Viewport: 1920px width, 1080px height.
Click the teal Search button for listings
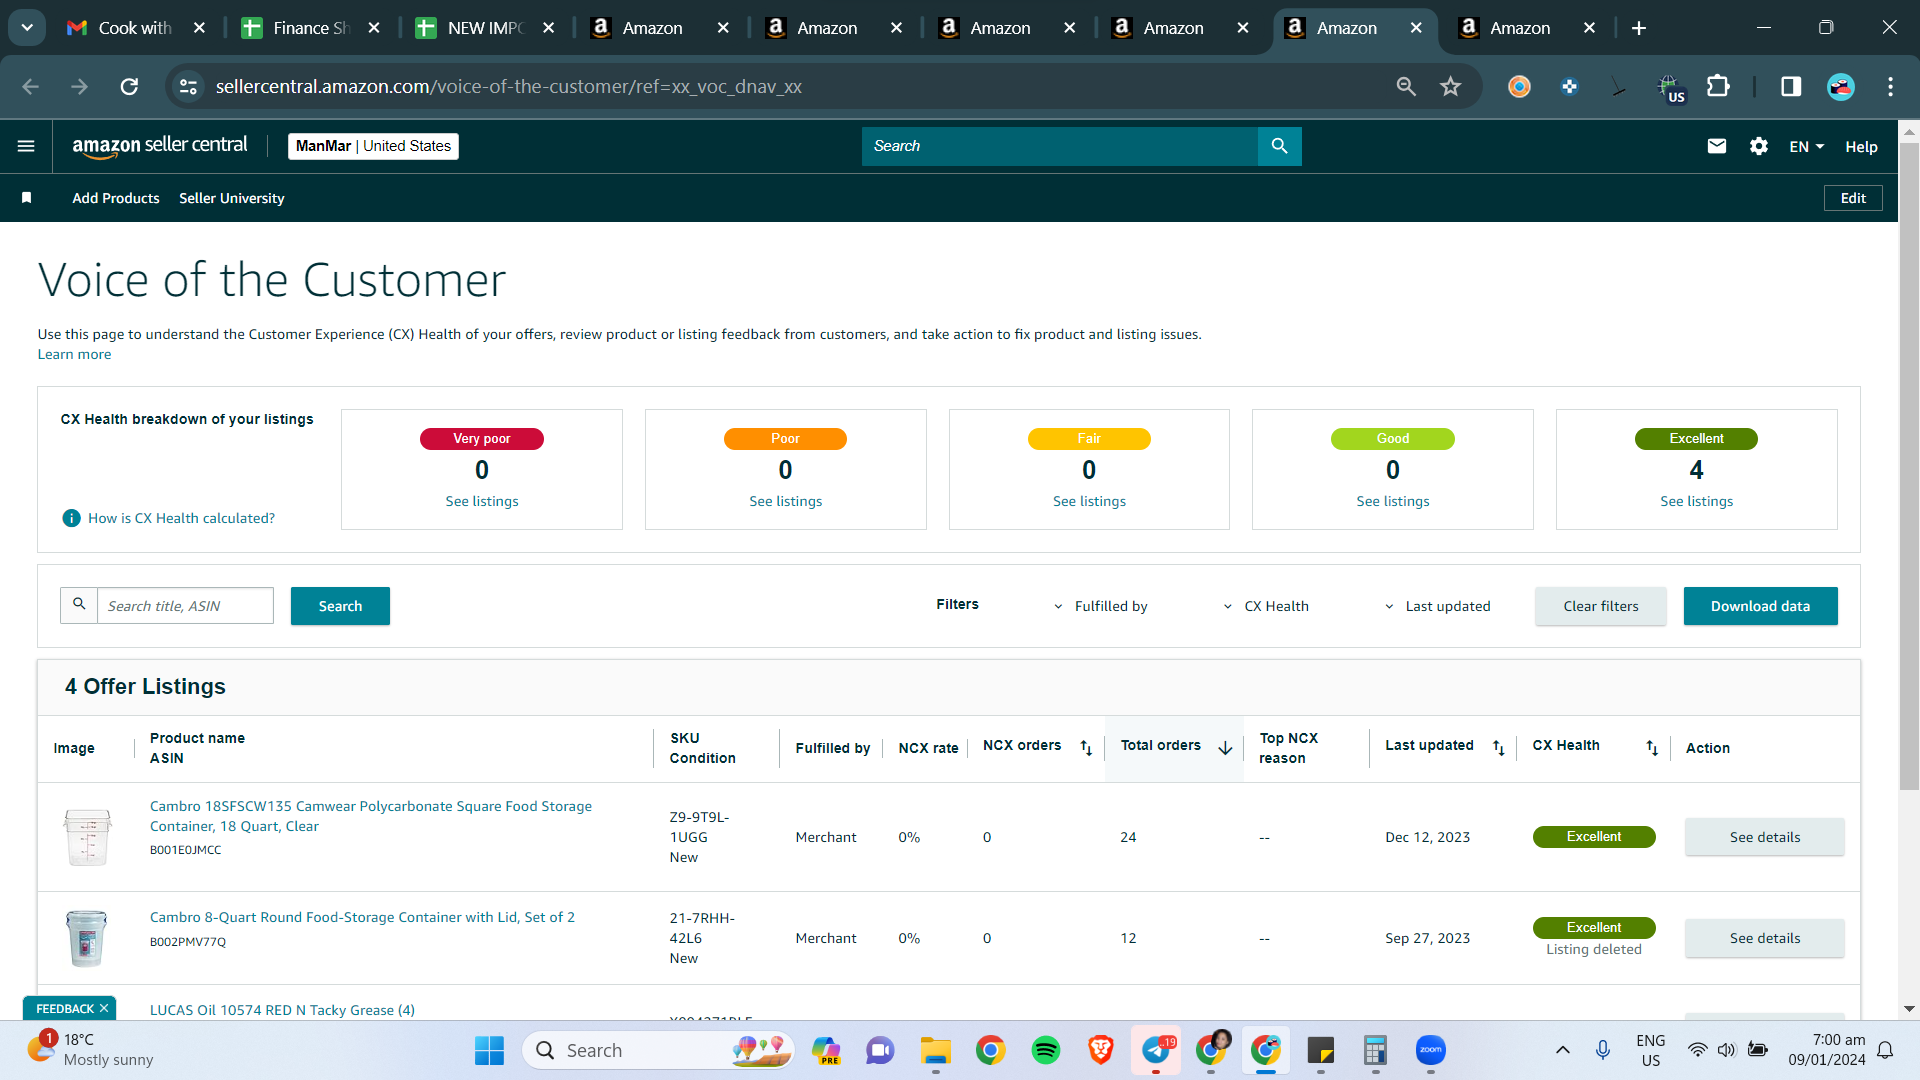340,606
